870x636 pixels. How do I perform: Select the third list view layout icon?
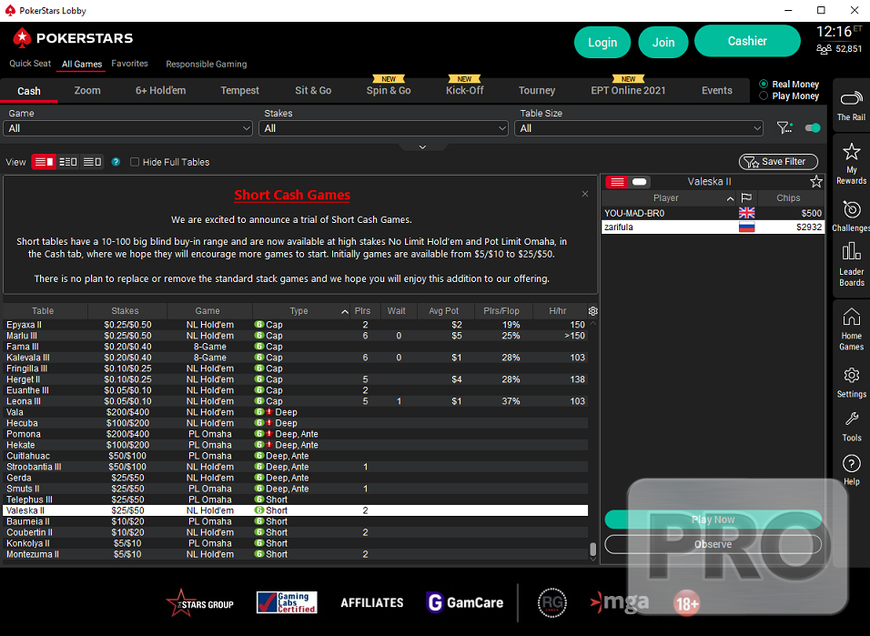(92, 162)
